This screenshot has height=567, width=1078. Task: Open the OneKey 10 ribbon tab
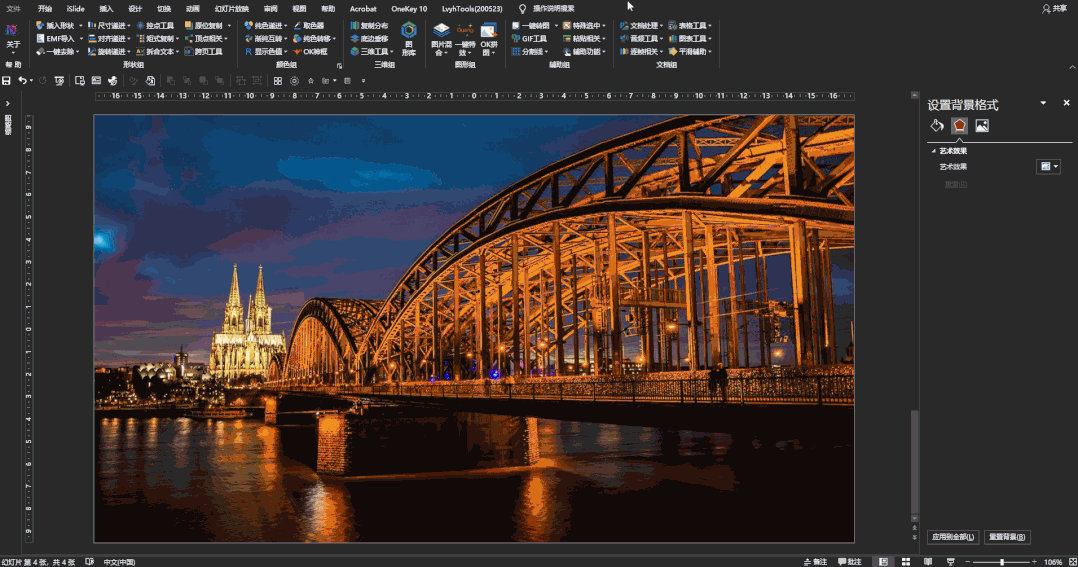(x=409, y=8)
